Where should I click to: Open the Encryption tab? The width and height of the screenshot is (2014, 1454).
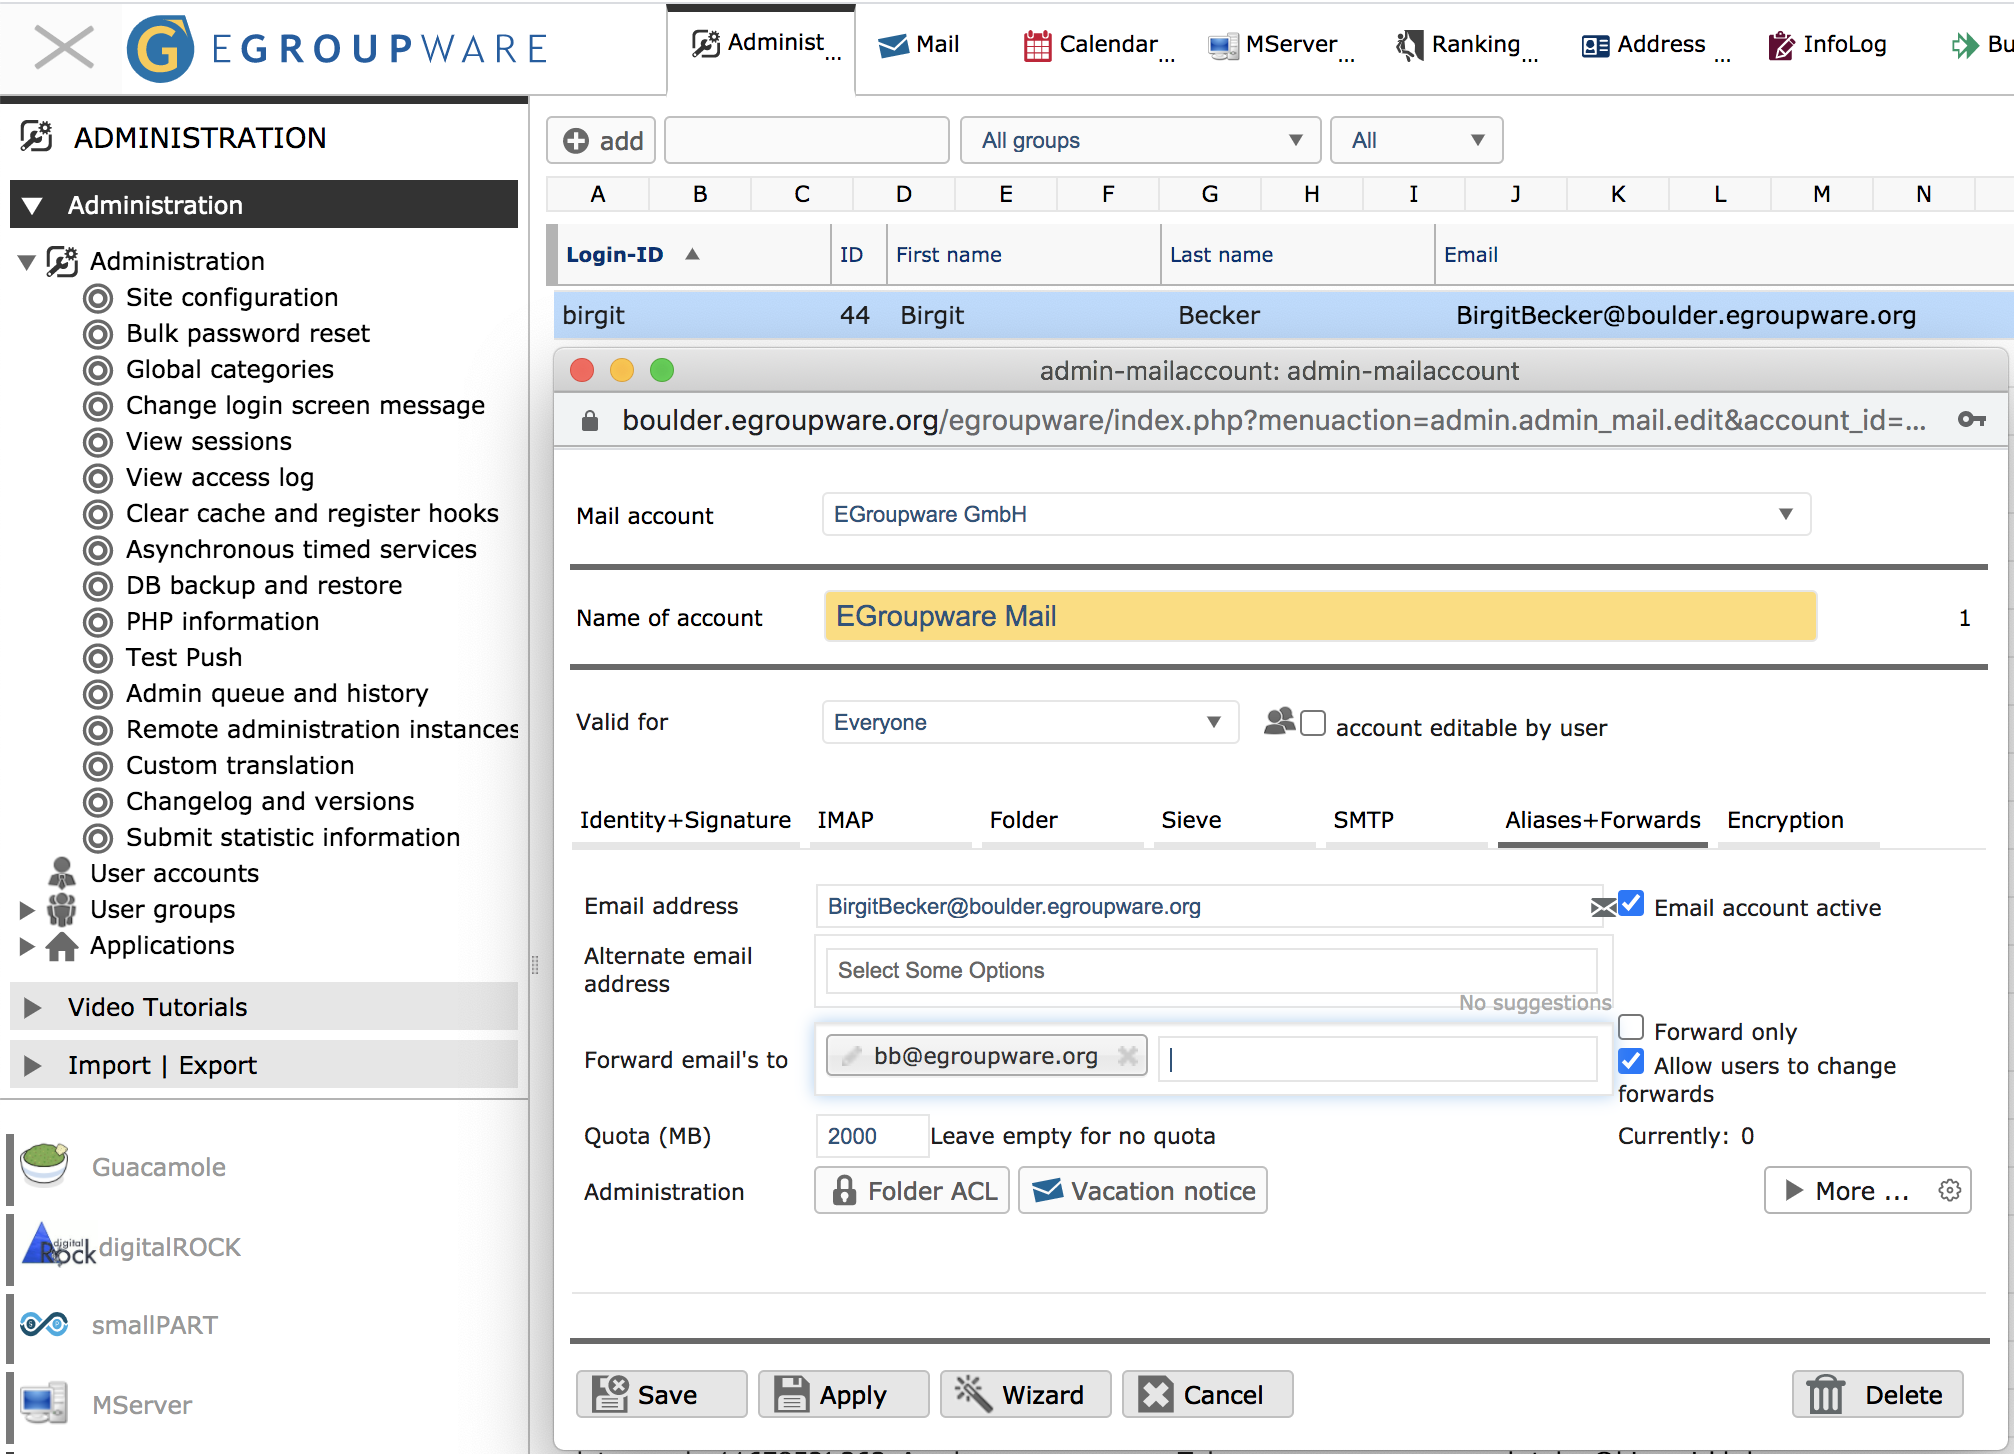click(x=1785, y=820)
